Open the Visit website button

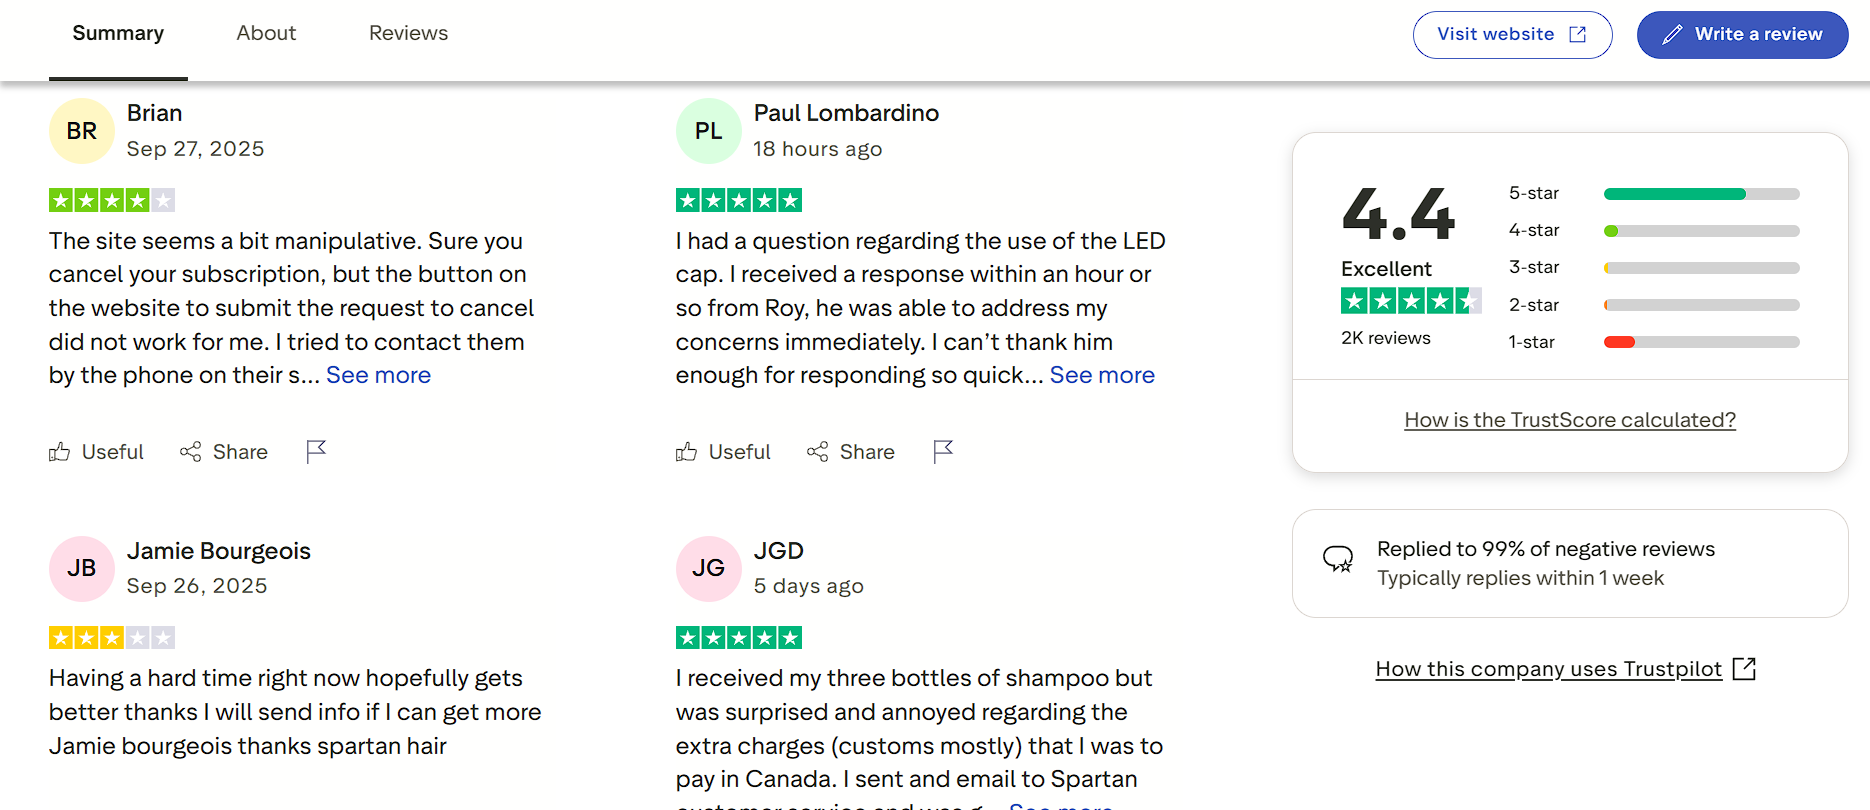pyautogui.click(x=1512, y=35)
